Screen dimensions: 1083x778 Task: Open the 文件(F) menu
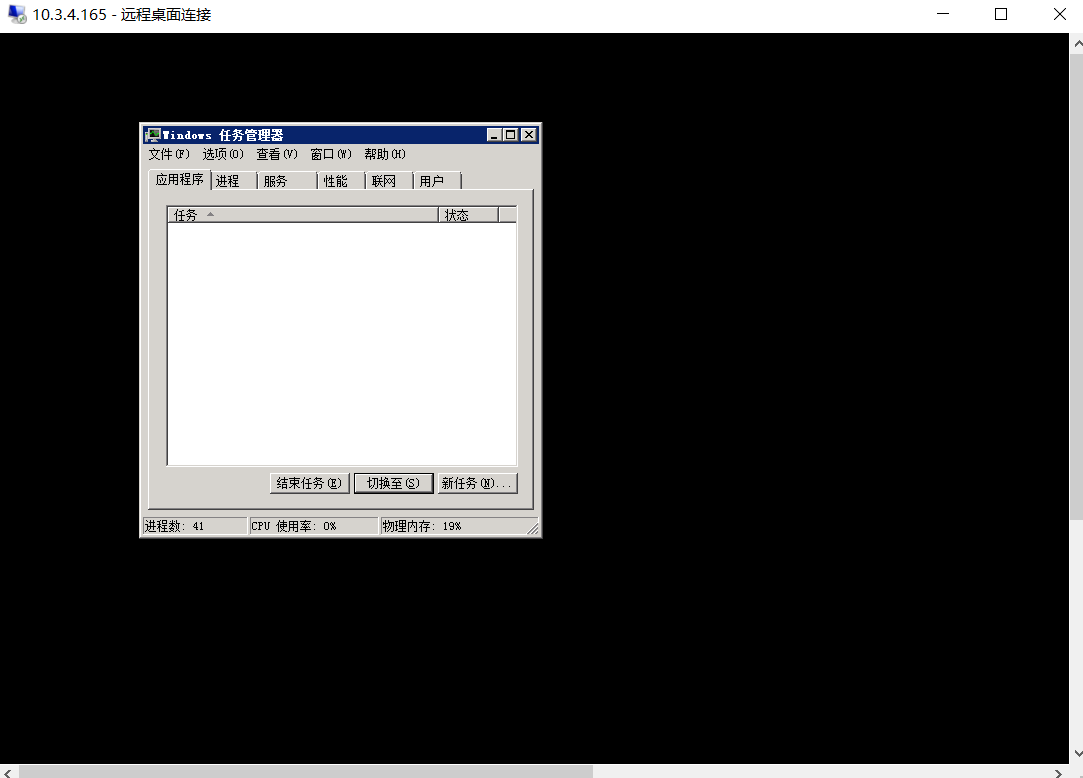[168, 154]
